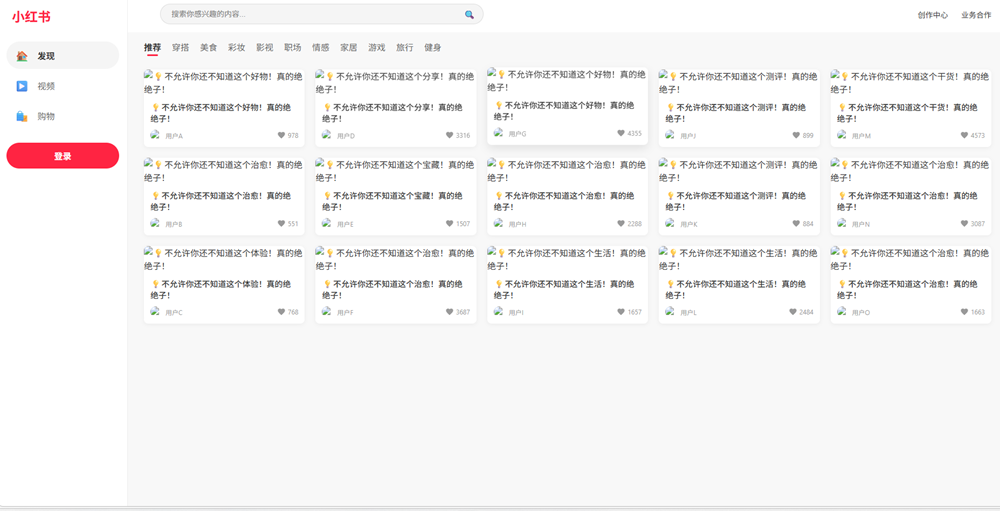Image resolution: width=1000 pixels, height=511 pixels.
Task: Click heart icon on 用户A's post
Action: click(282, 135)
